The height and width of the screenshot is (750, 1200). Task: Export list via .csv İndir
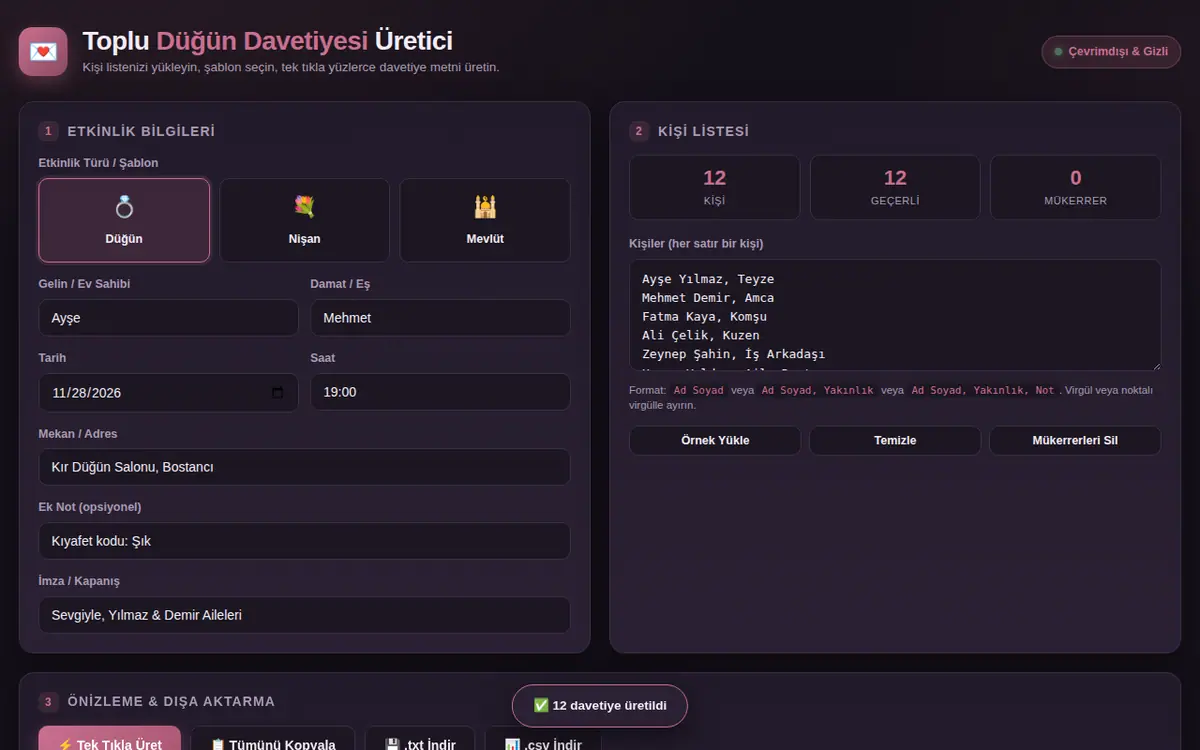click(543, 738)
